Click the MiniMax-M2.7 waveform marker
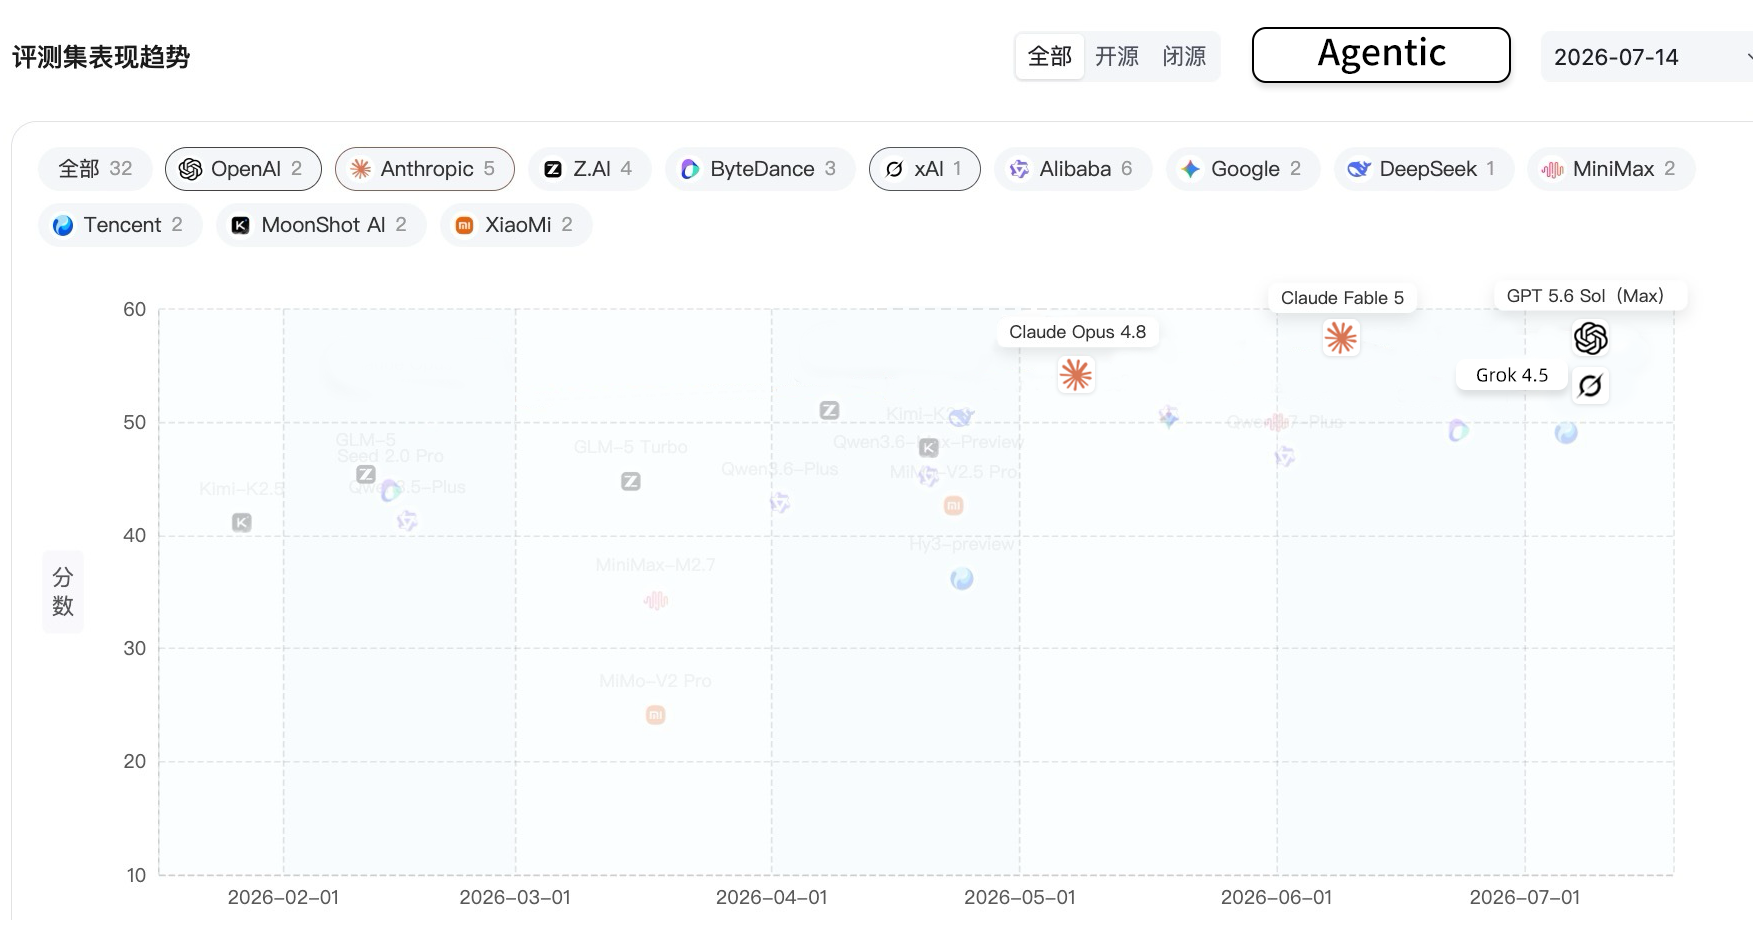 (x=656, y=601)
